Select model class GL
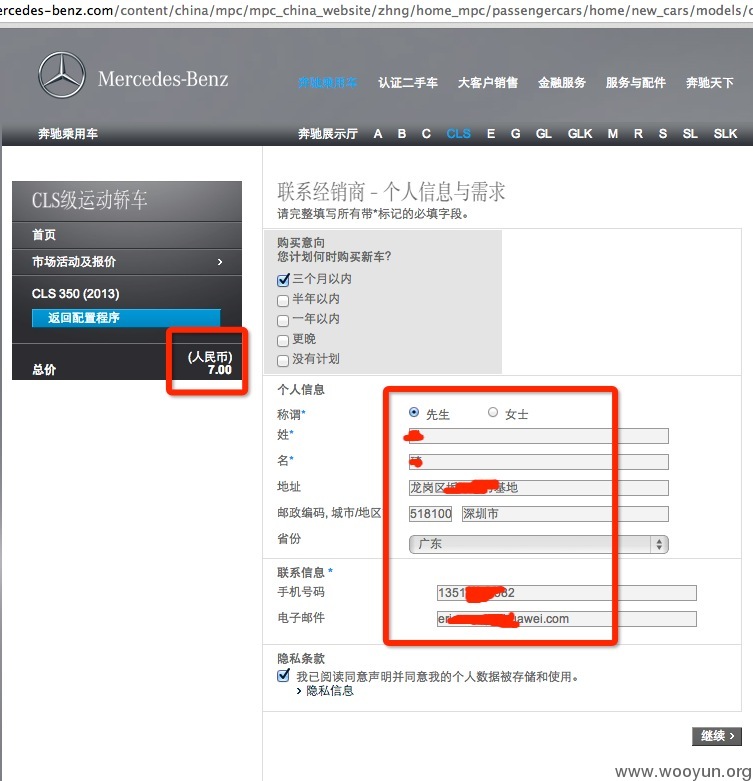 543,133
